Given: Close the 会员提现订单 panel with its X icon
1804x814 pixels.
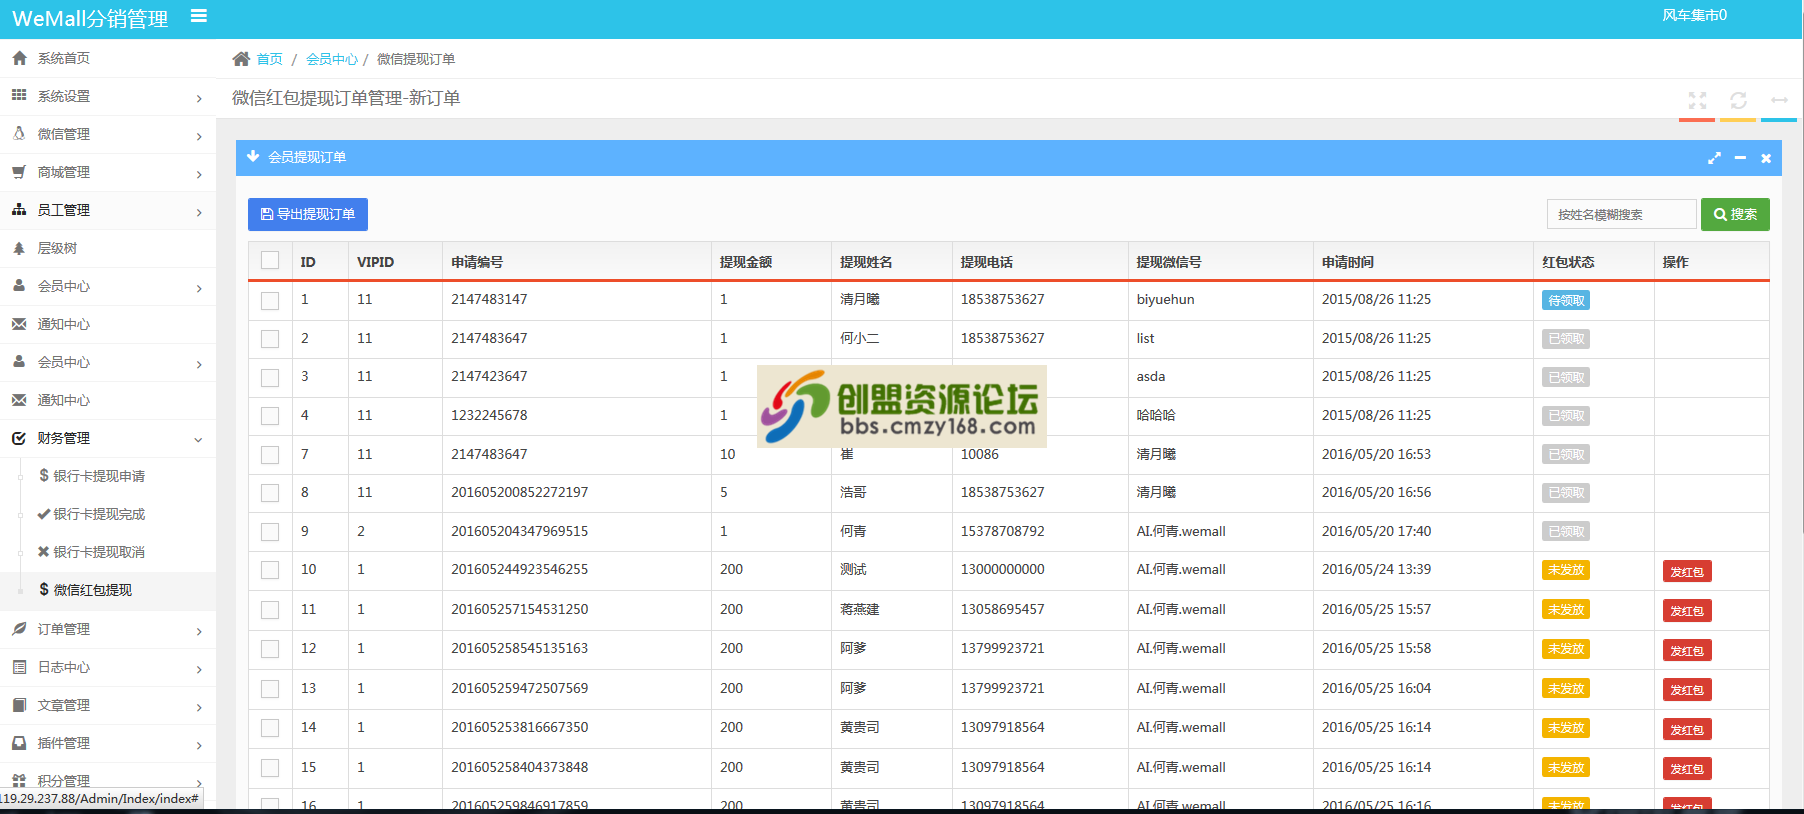Looking at the screenshot, I should 1766,158.
